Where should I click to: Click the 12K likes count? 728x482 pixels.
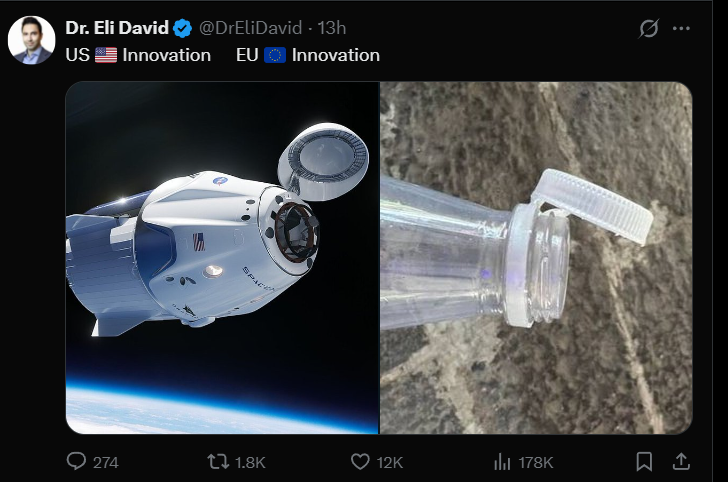point(390,462)
